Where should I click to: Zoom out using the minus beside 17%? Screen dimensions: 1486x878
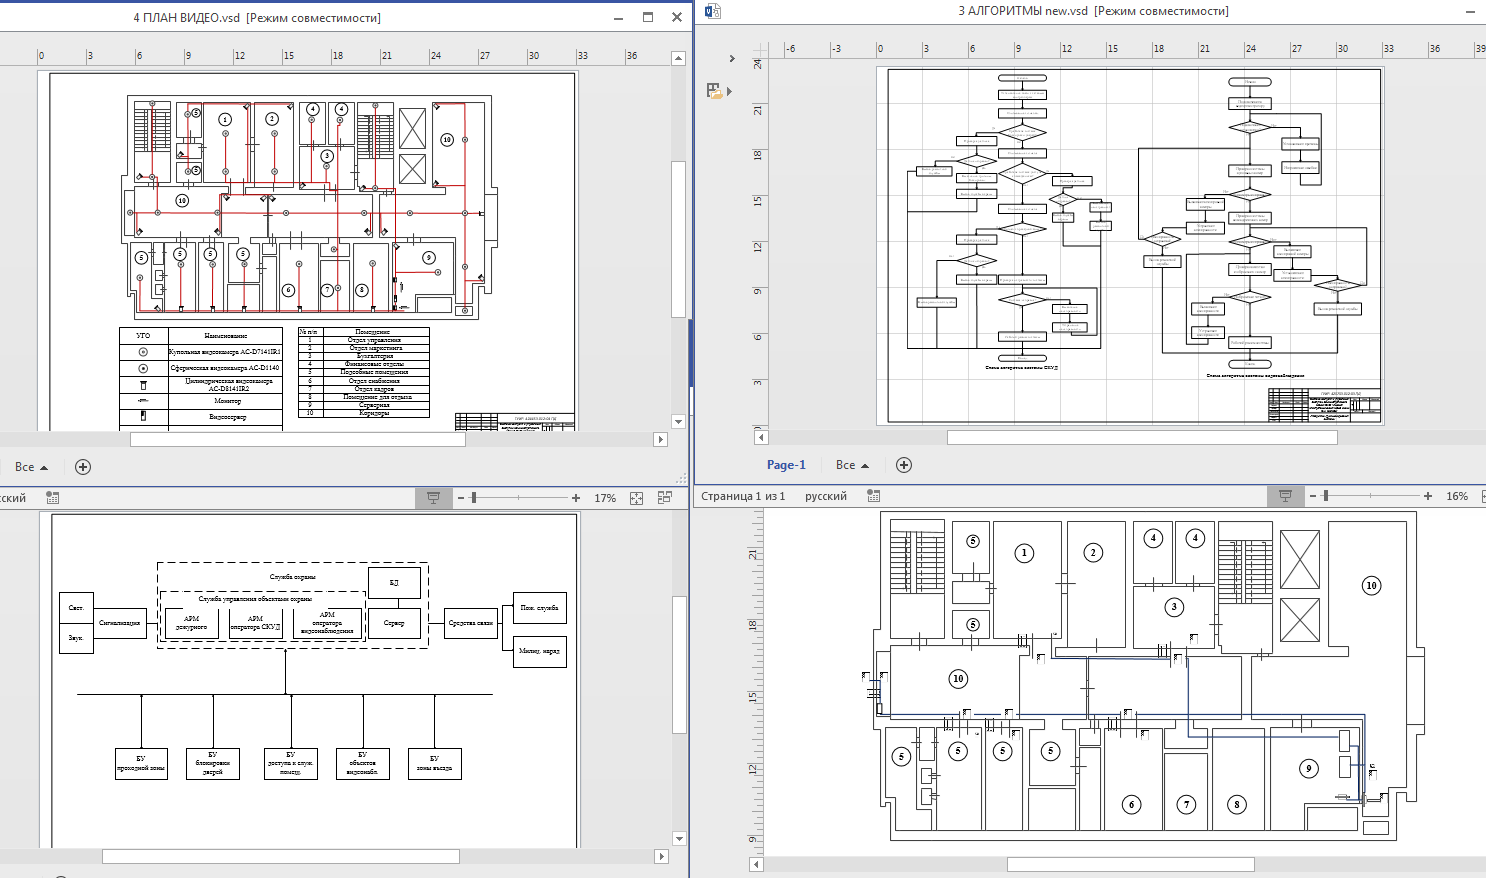[461, 498]
